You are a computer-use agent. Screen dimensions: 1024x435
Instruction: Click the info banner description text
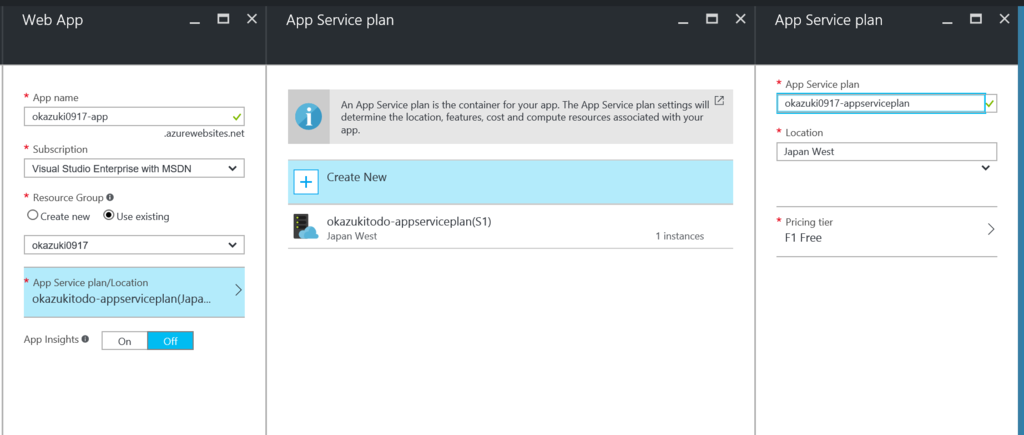[x=524, y=117]
